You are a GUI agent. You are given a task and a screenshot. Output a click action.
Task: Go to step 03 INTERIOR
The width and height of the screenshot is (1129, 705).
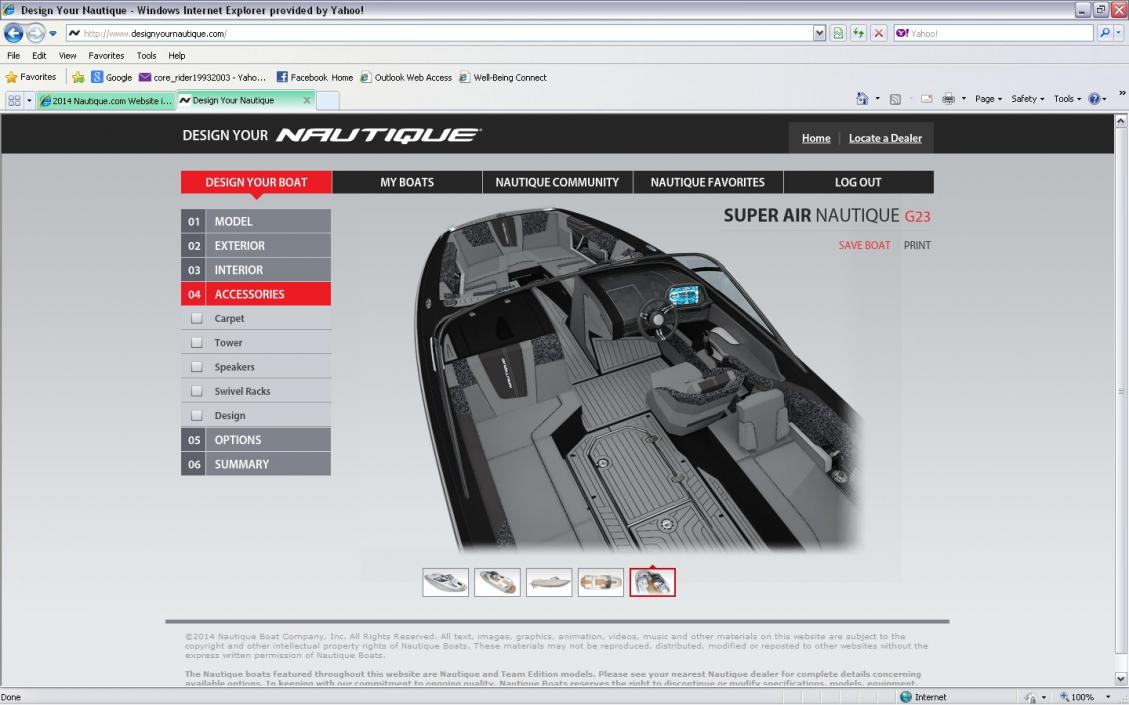pos(256,270)
